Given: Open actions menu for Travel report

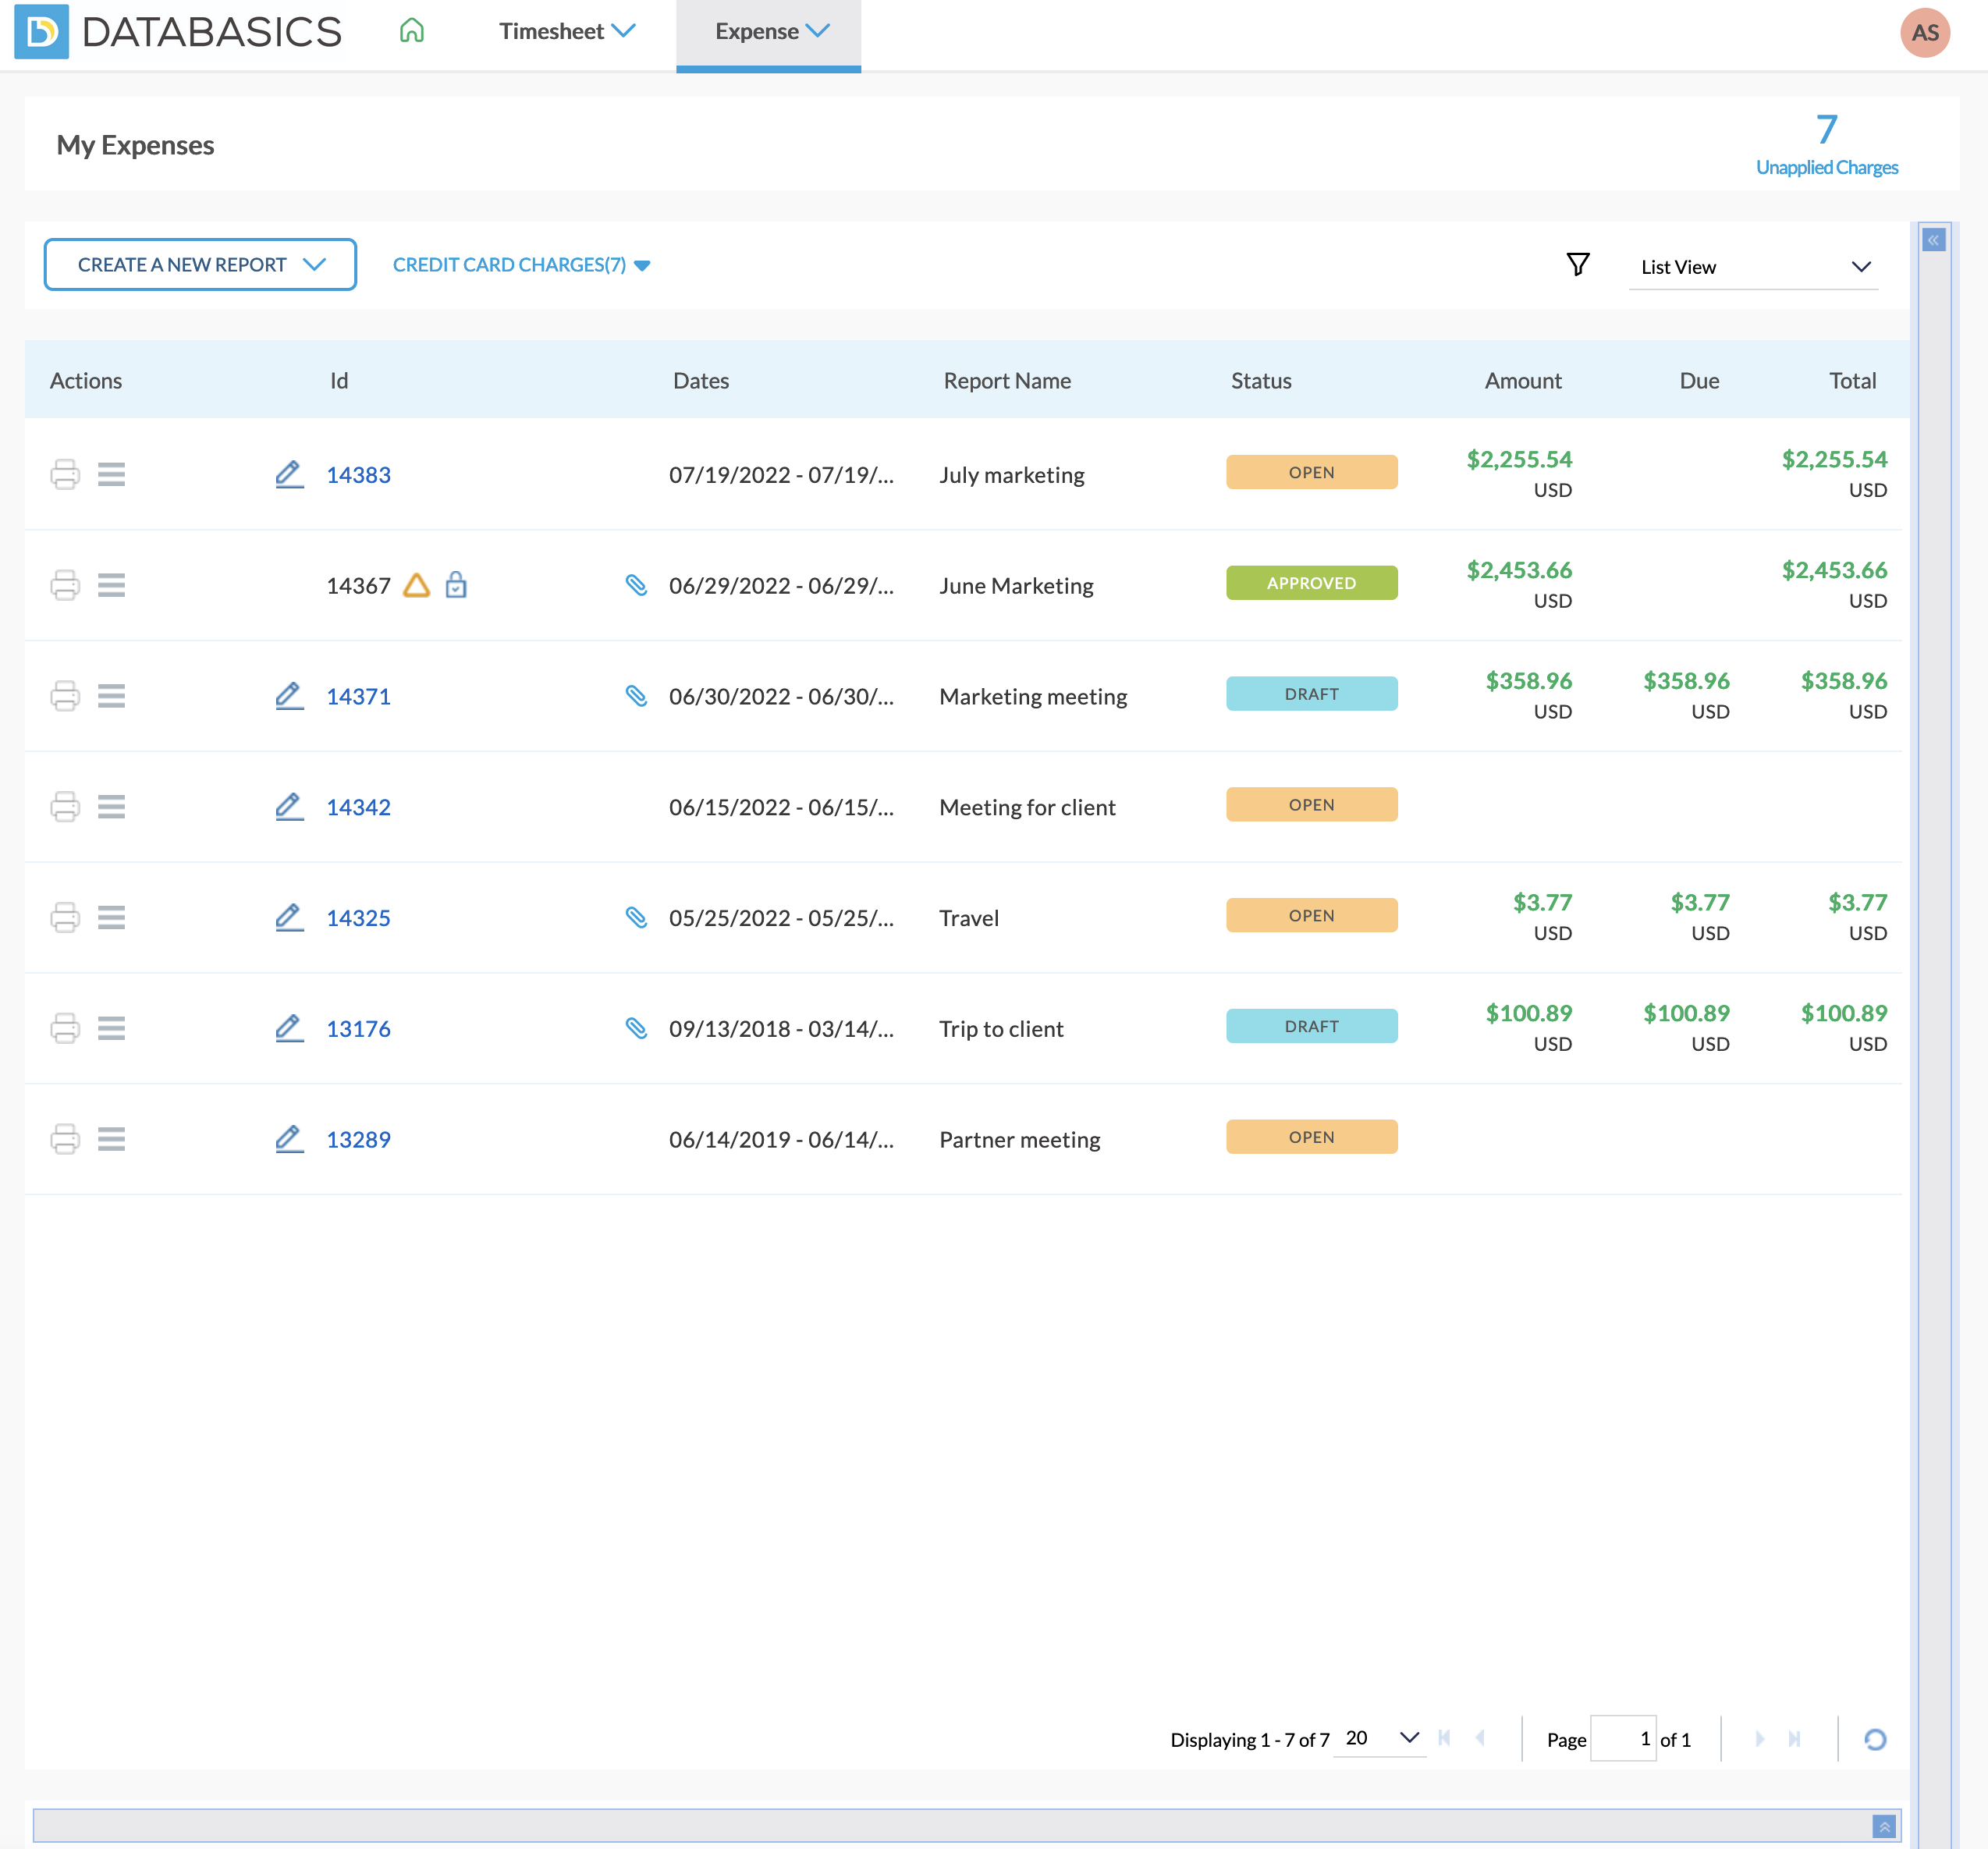Looking at the screenshot, I should point(111,917).
